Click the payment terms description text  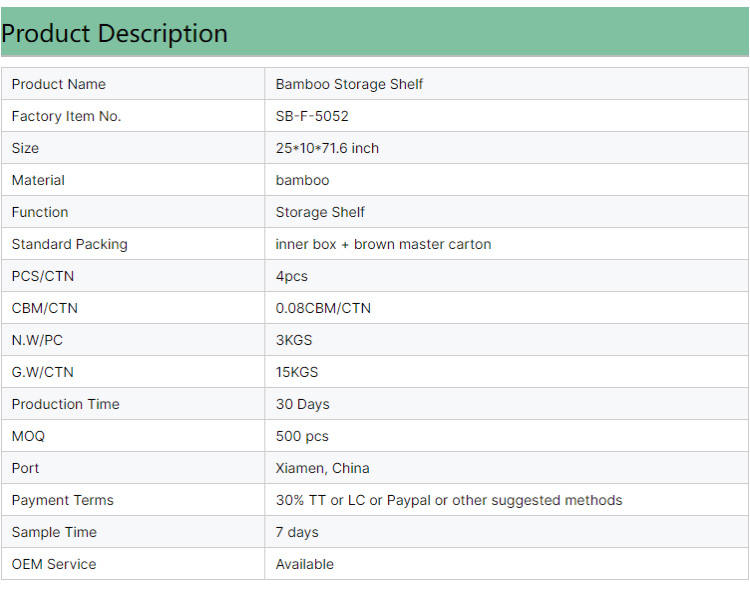click(449, 500)
